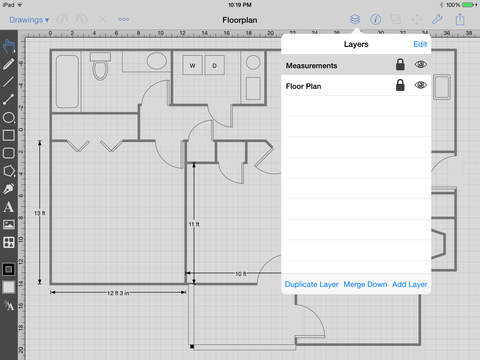The image size is (480, 360).
Task: Select the Ellipse shape tool
Action: [9, 117]
